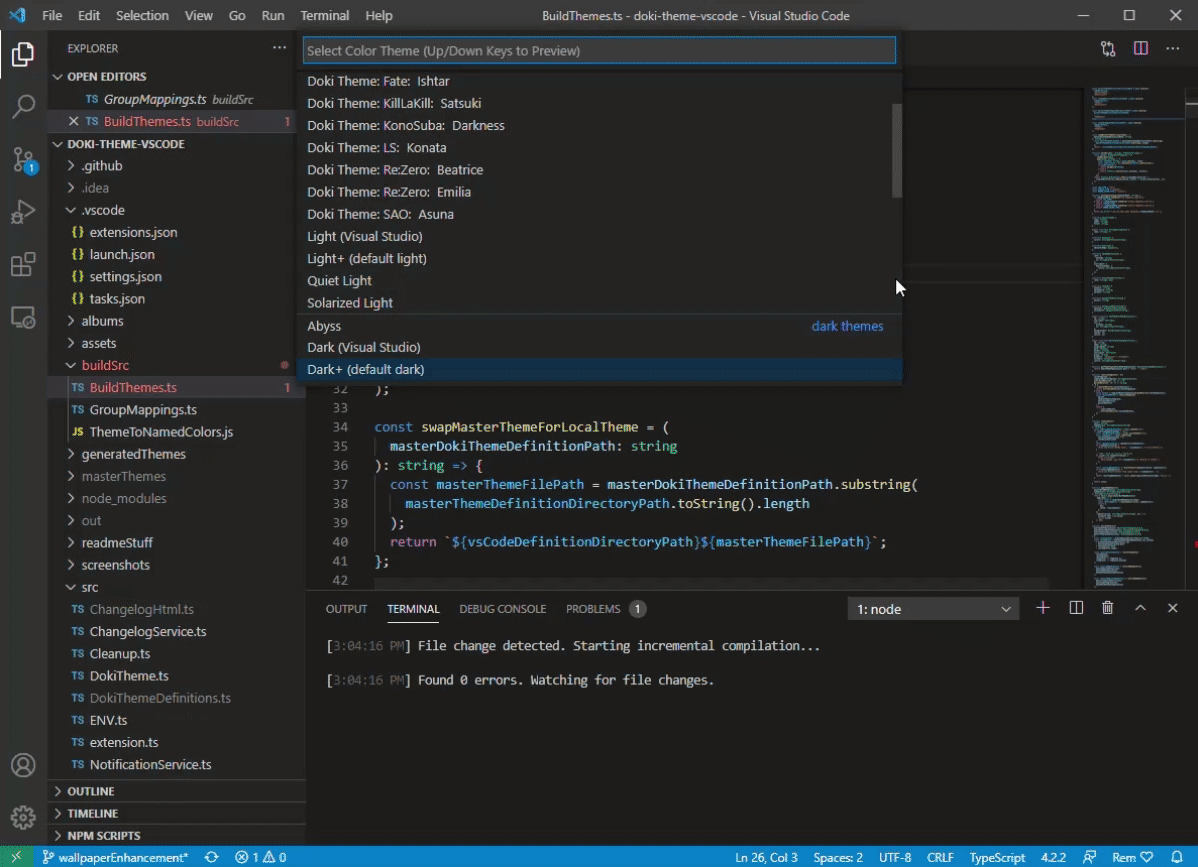Click the theme list scrollbar thumb
The height and width of the screenshot is (867, 1198).
(x=897, y=150)
